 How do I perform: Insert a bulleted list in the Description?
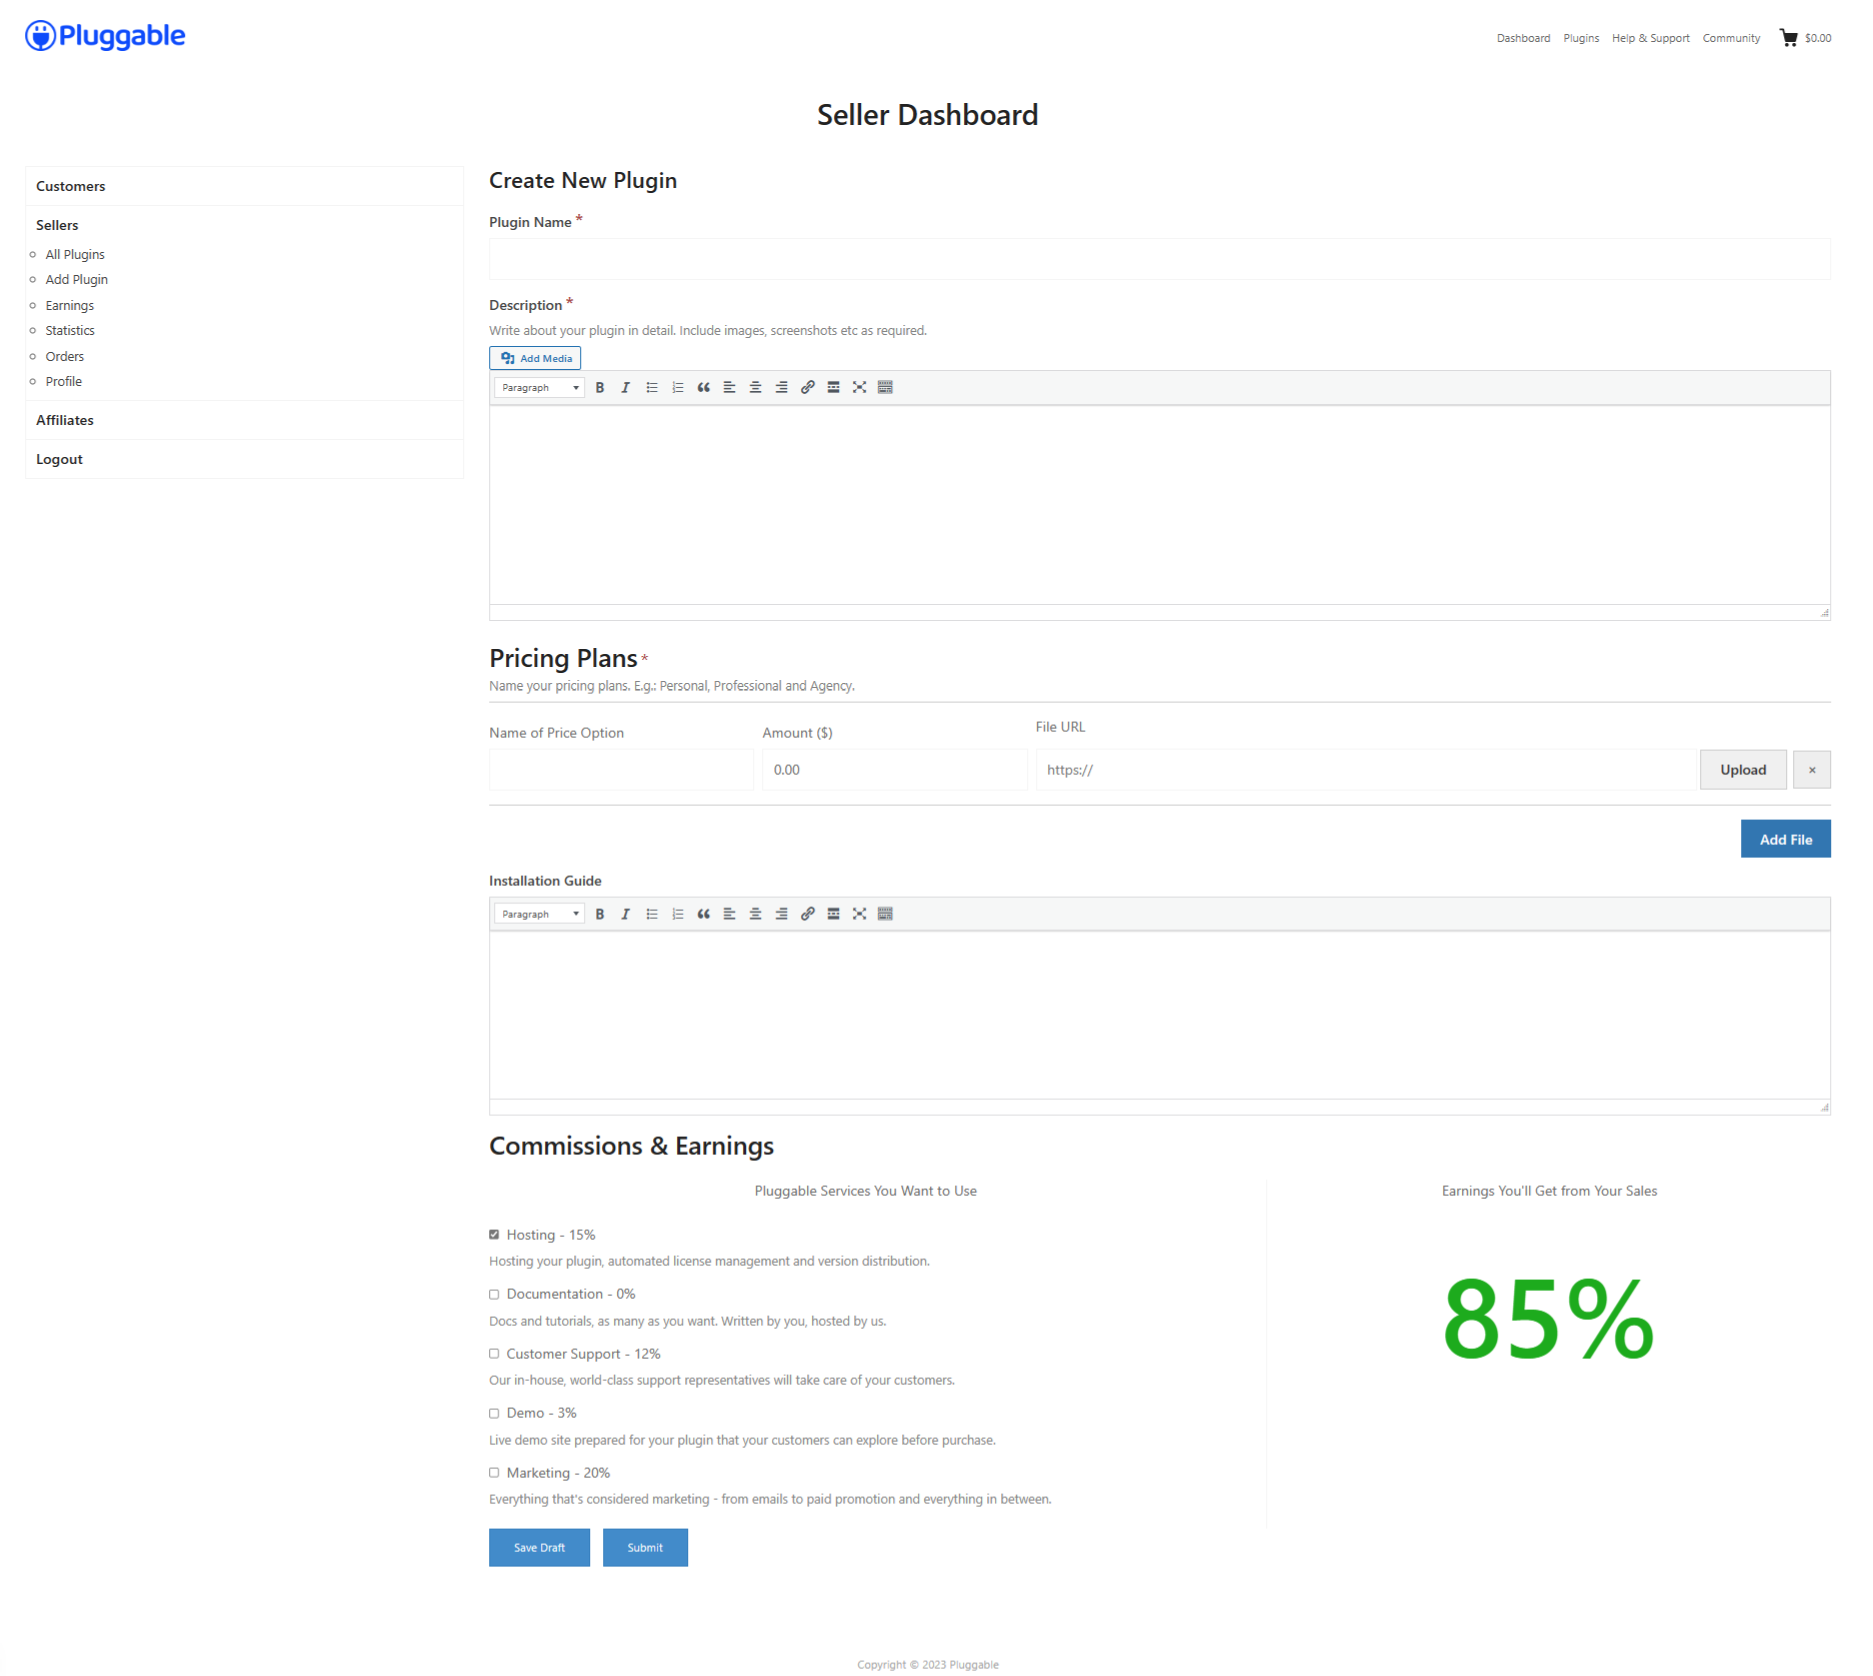coord(651,387)
